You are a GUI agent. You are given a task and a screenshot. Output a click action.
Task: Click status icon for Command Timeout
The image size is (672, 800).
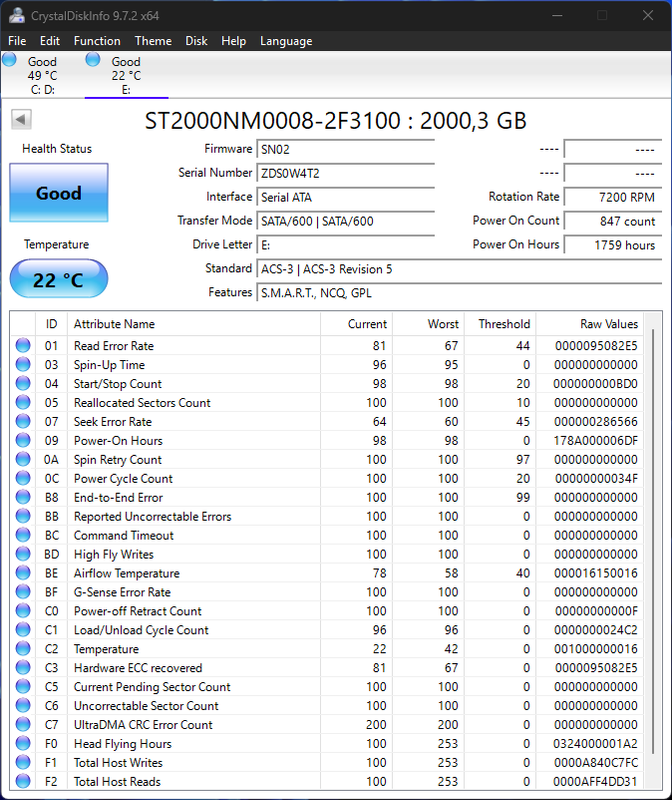click(23, 535)
